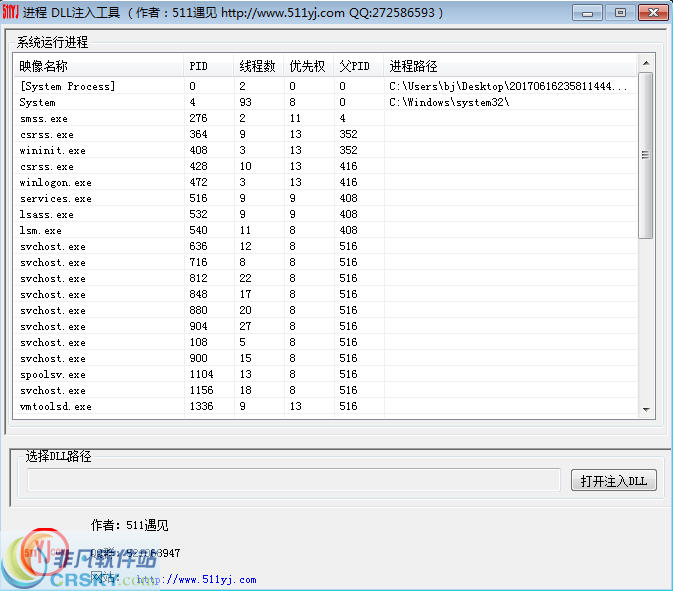Sort by 进程路径 column header
Image resolution: width=673 pixels, height=591 pixels.
(510, 66)
